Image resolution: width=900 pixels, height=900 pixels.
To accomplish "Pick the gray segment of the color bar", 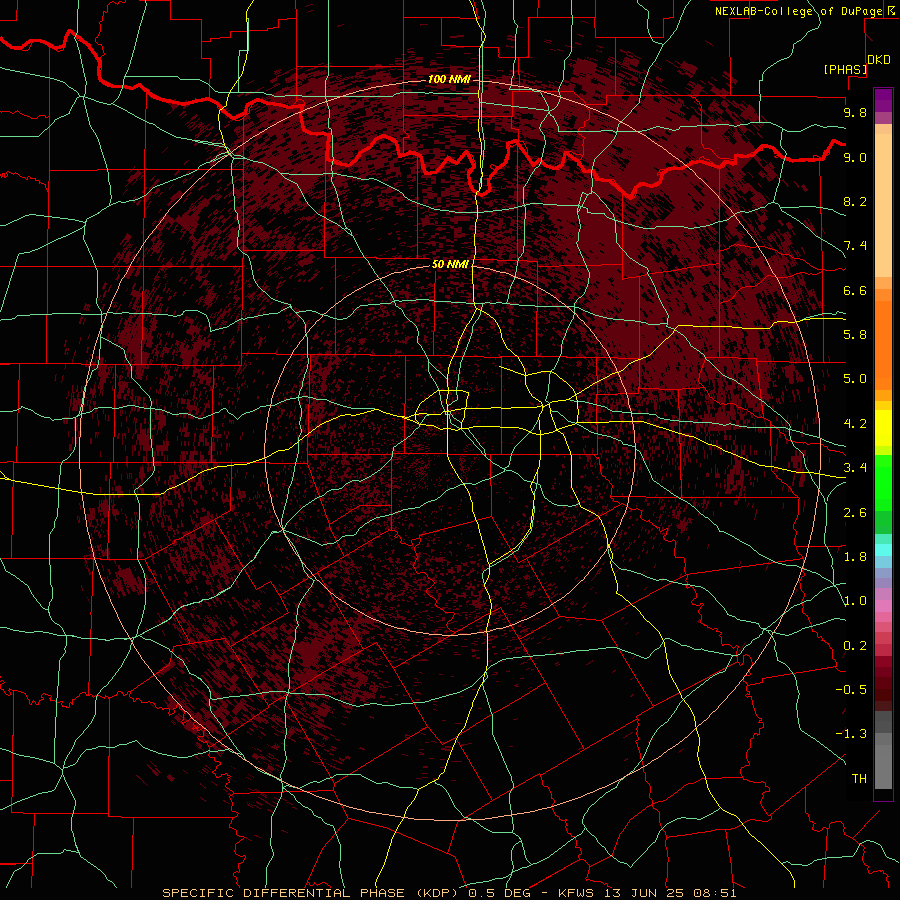I will [x=883, y=763].
